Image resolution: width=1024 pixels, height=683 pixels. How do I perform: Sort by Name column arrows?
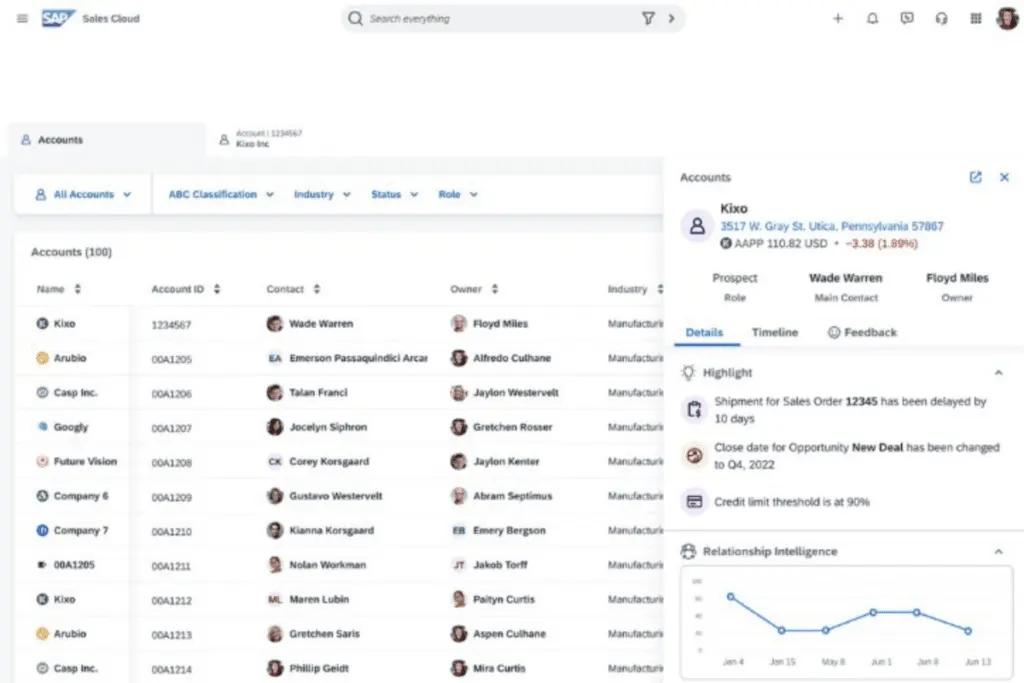[78, 289]
